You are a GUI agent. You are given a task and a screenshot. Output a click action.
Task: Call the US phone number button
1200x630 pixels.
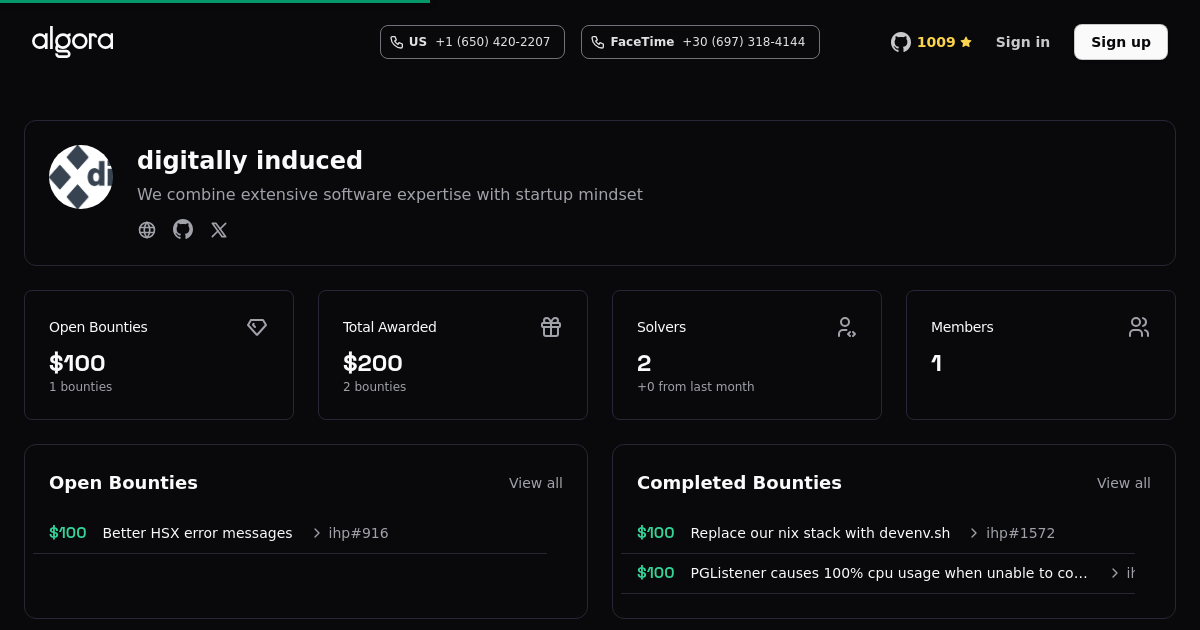pyautogui.click(x=472, y=42)
